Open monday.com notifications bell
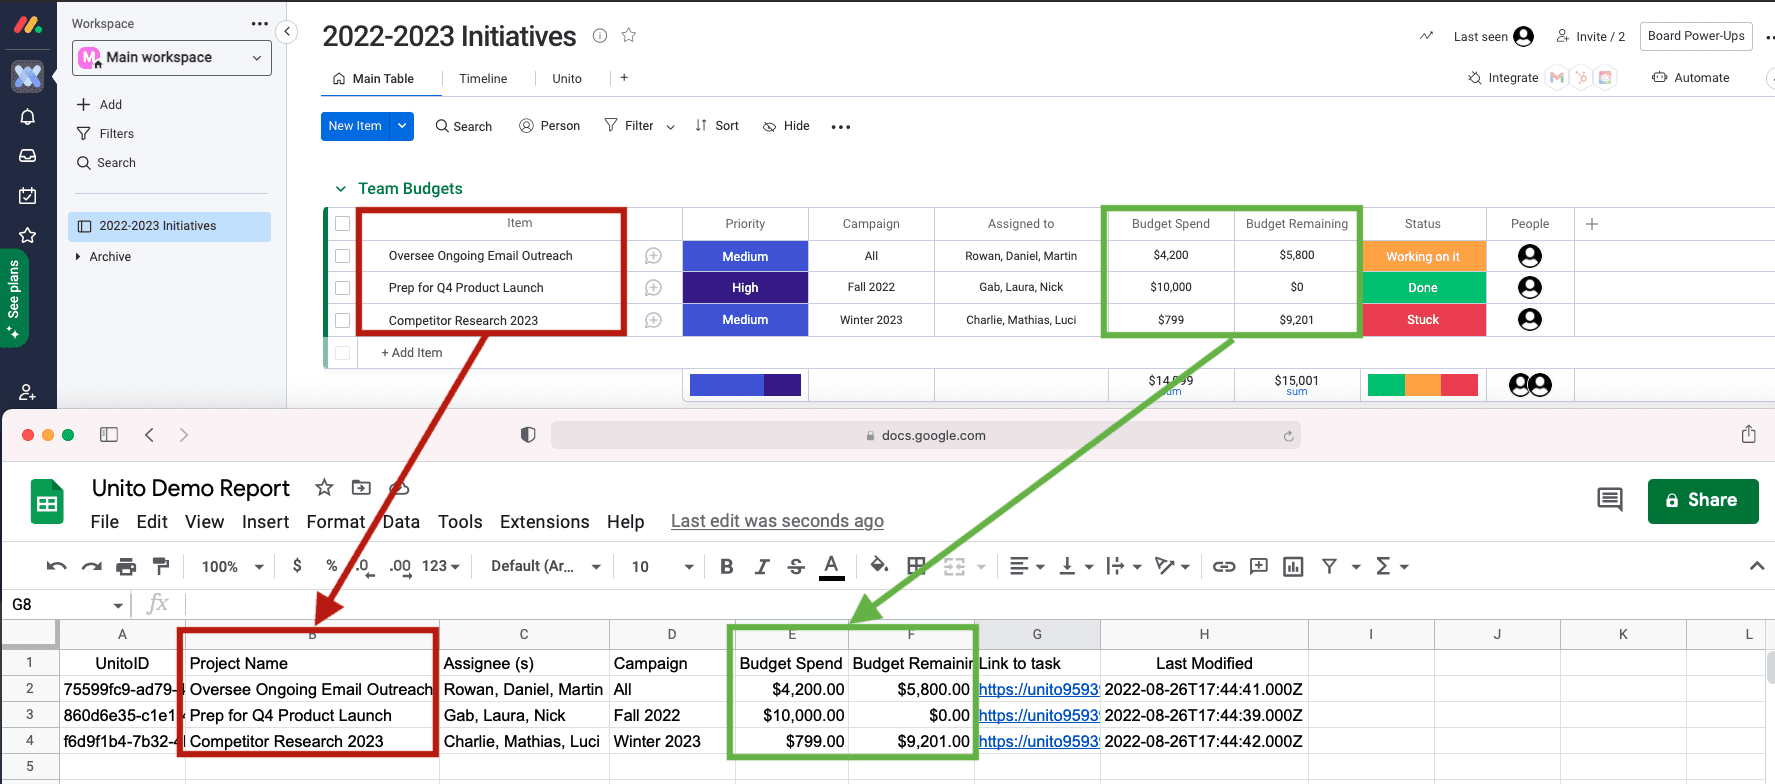 28,117
